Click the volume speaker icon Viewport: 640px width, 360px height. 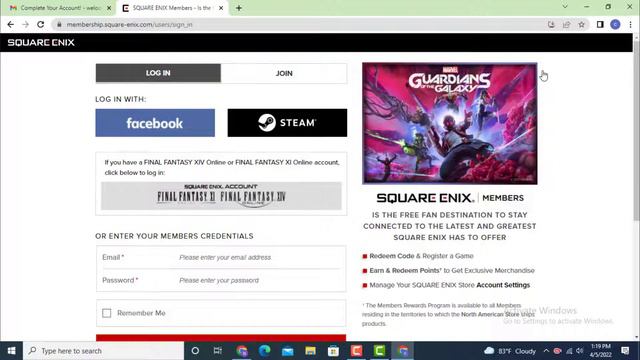pyautogui.click(x=580, y=351)
